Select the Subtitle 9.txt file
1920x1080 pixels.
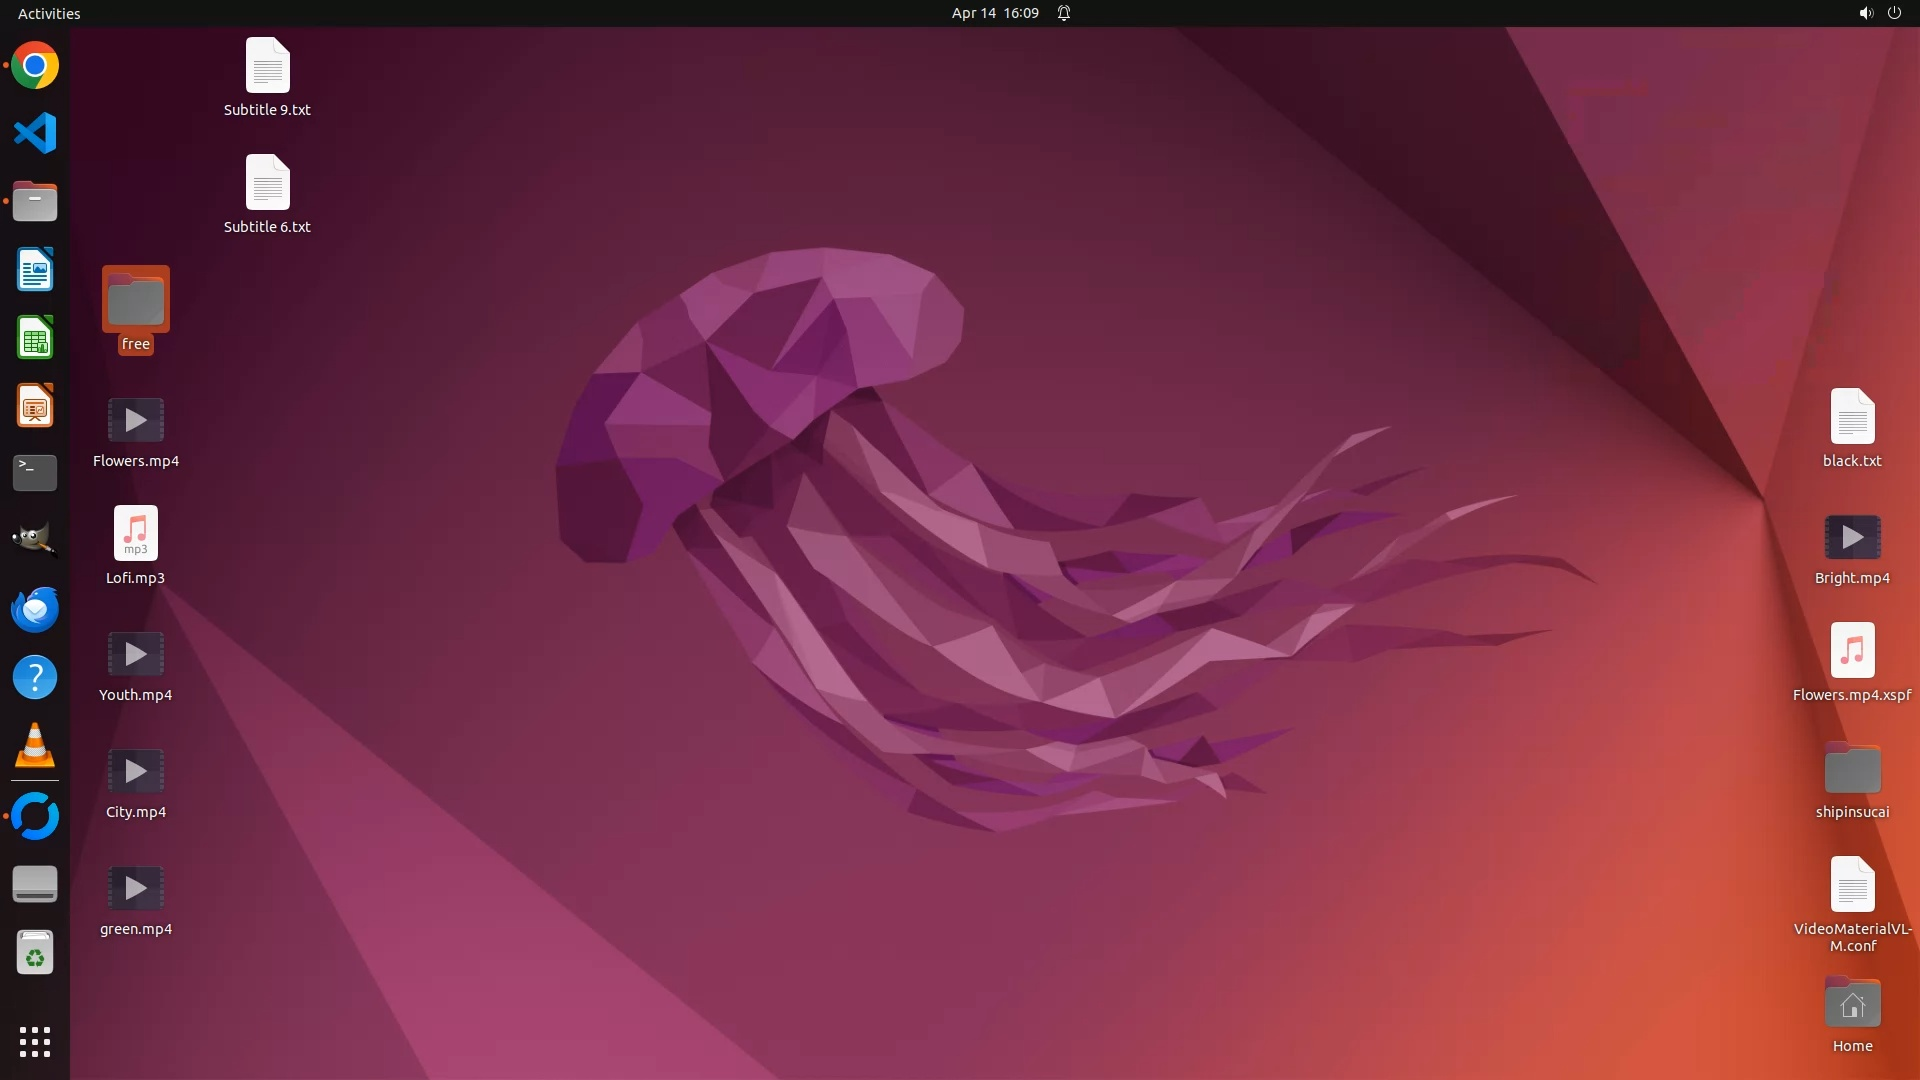coord(267,67)
